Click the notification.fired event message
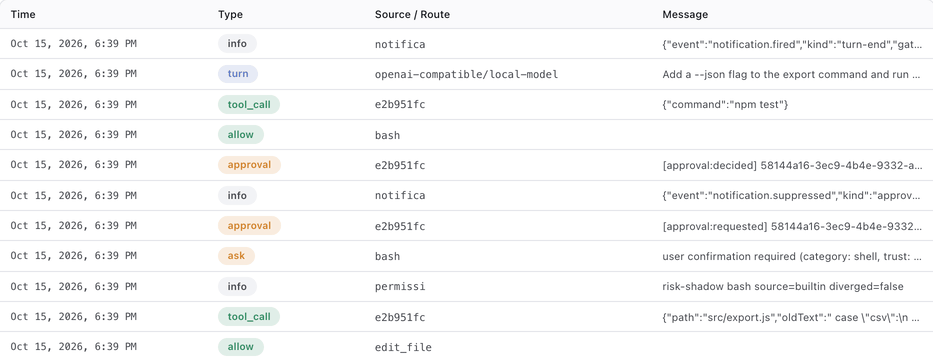Viewport: 933px width, 362px height. pos(793,44)
